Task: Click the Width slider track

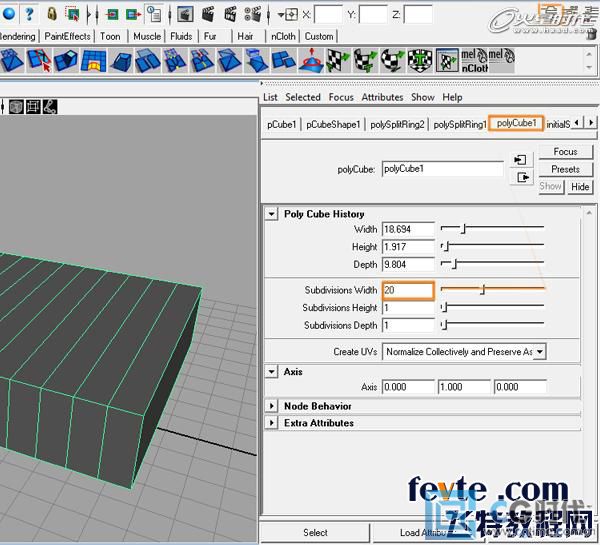Action: coord(492,228)
